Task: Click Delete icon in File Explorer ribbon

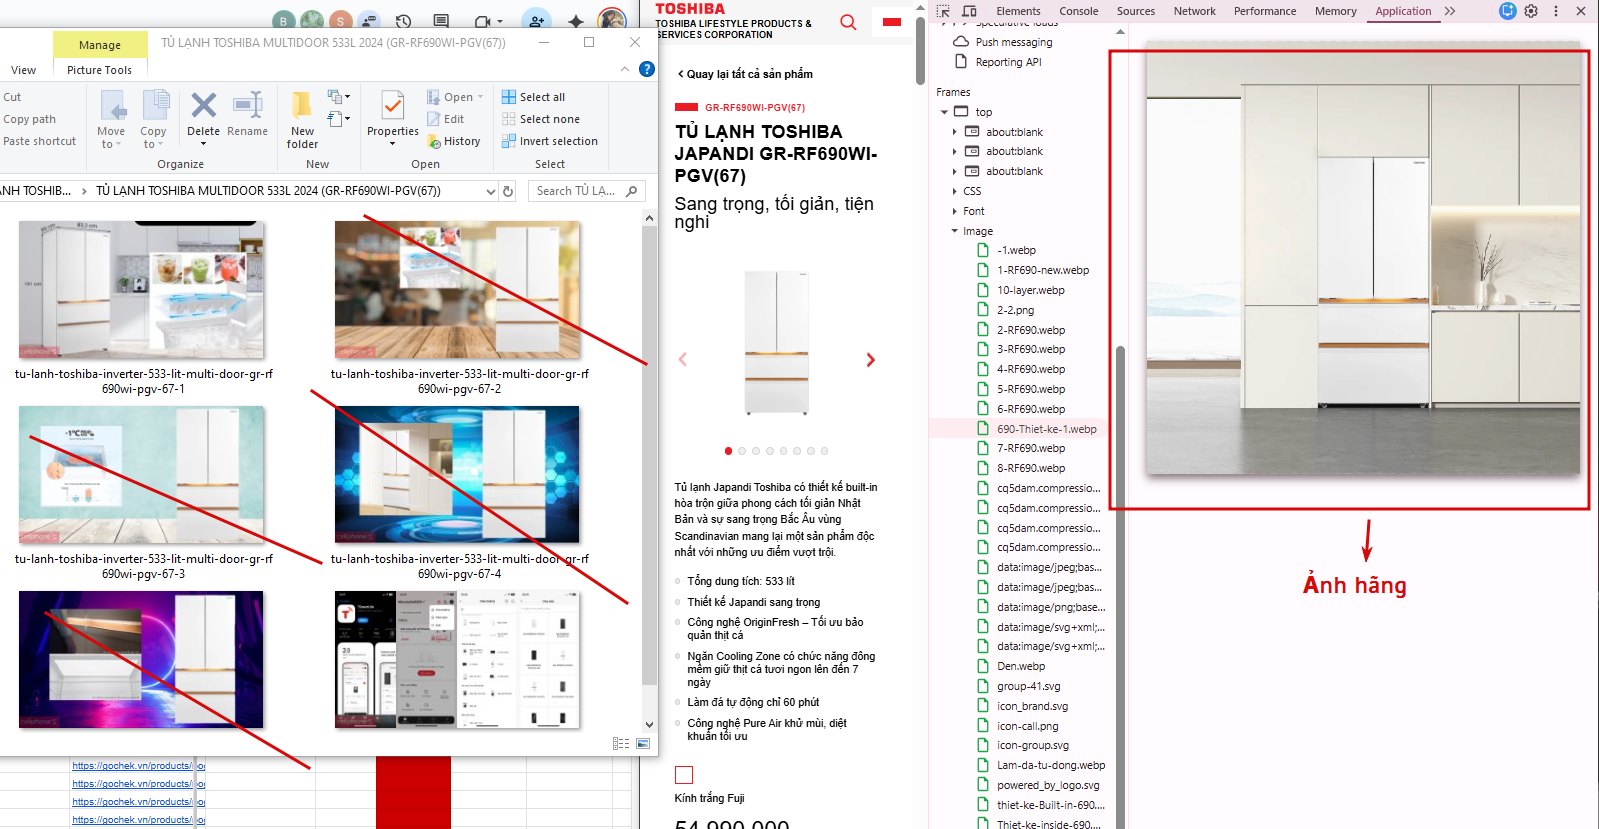Action: click(203, 105)
